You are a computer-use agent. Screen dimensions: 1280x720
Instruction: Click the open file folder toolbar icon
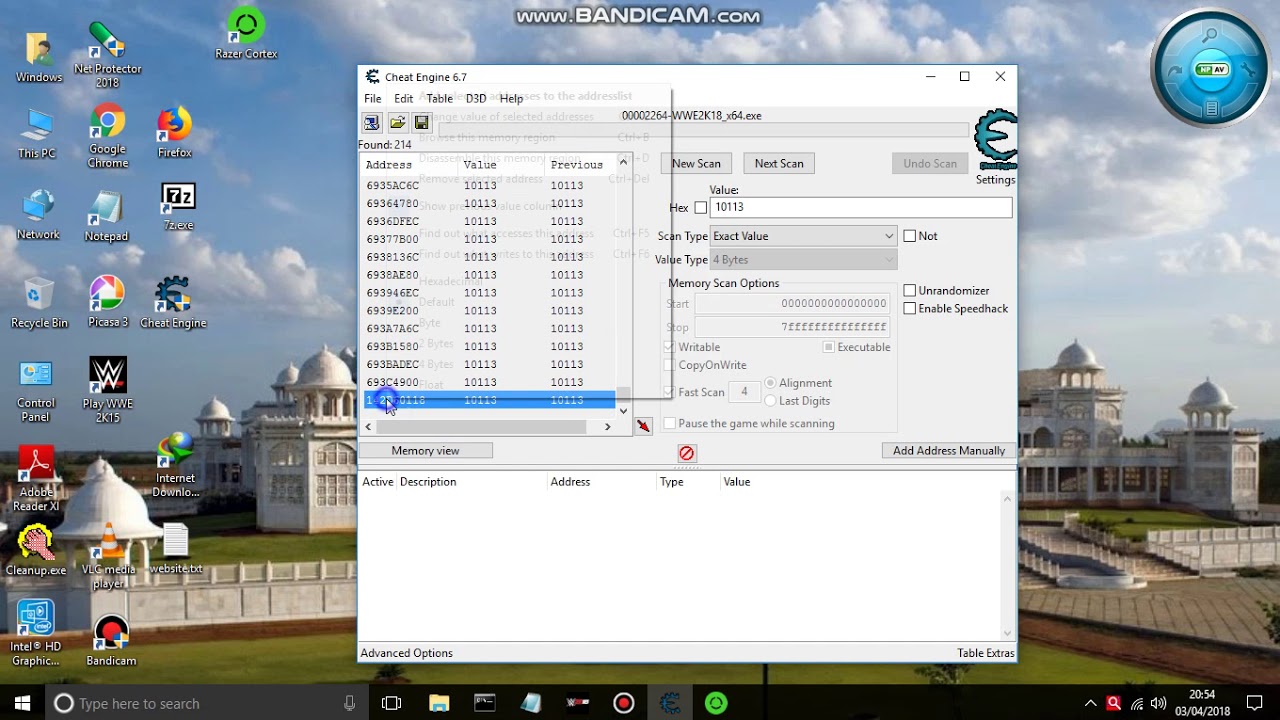pyautogui.click(x=397, y=123)
